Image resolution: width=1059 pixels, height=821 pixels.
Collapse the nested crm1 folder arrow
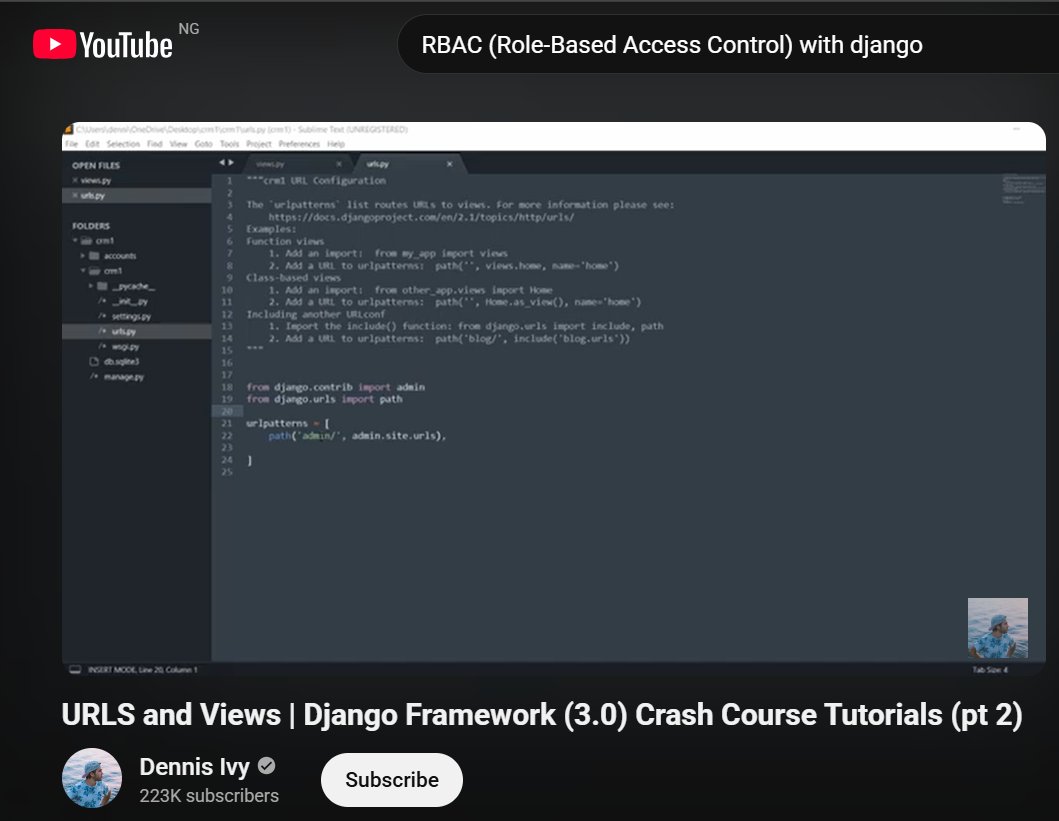[x=82, y=271]
